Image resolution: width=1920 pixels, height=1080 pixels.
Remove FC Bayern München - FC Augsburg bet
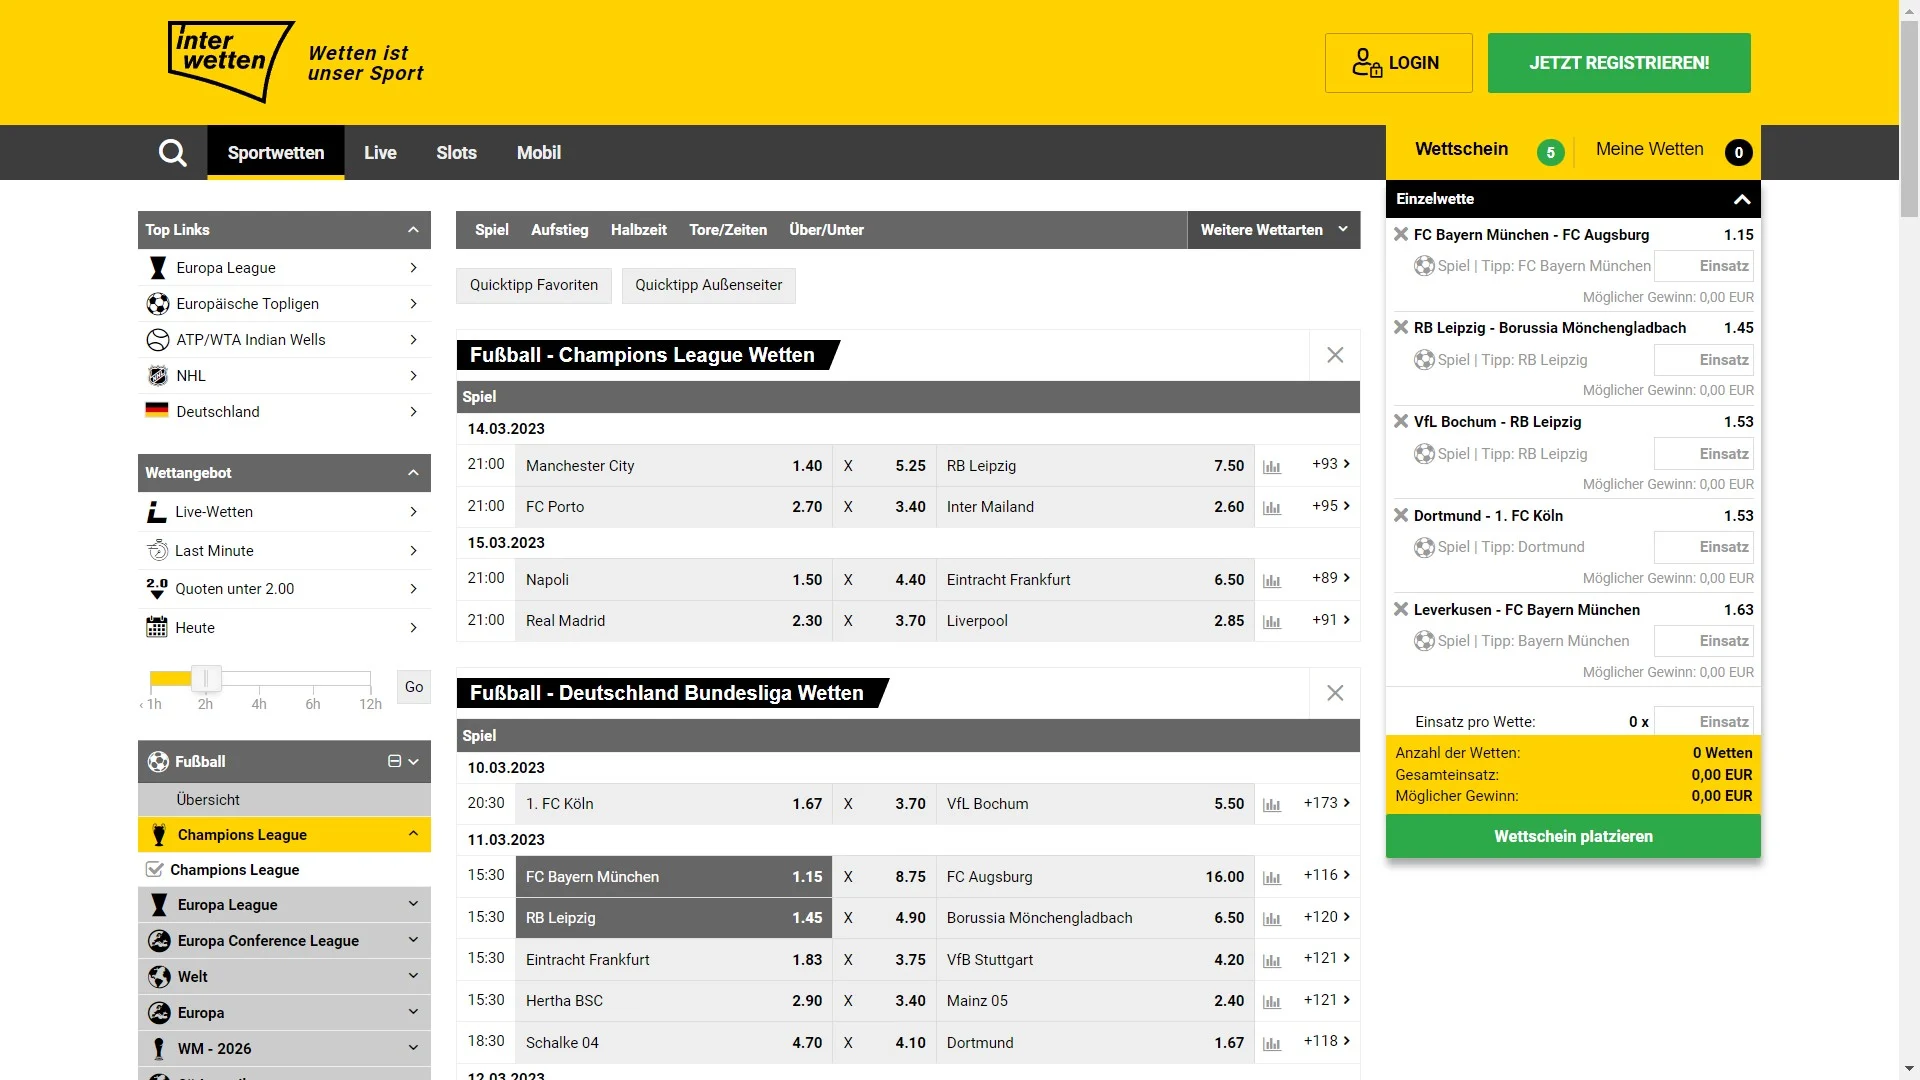(1401, 234)
